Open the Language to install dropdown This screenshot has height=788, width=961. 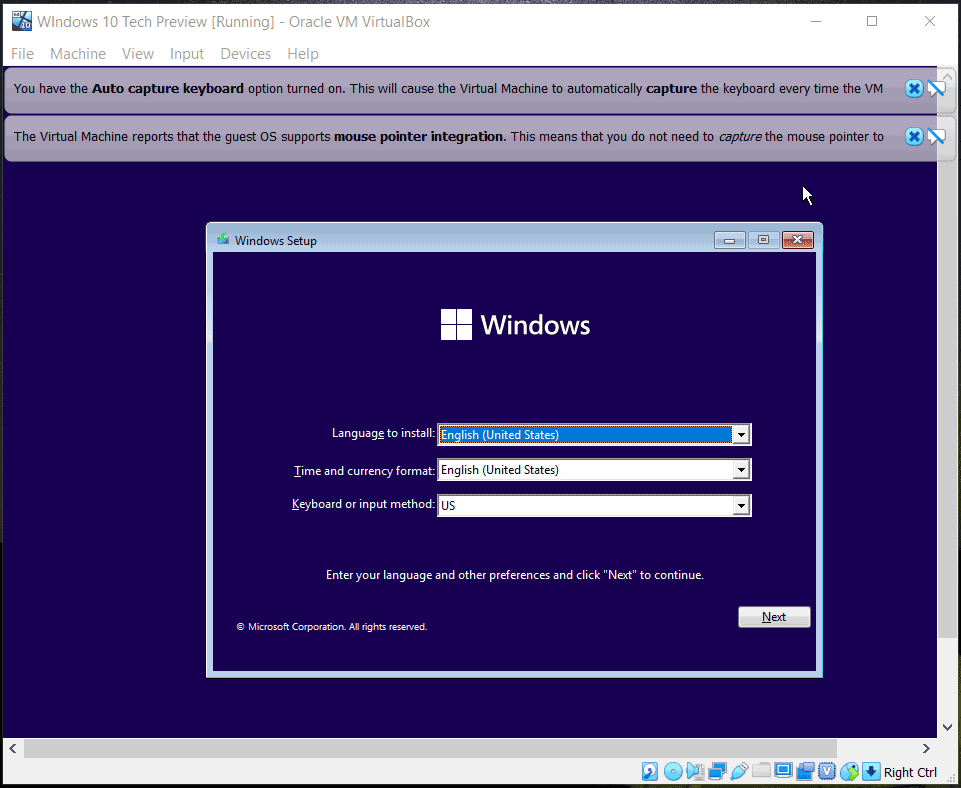point(741,434)
